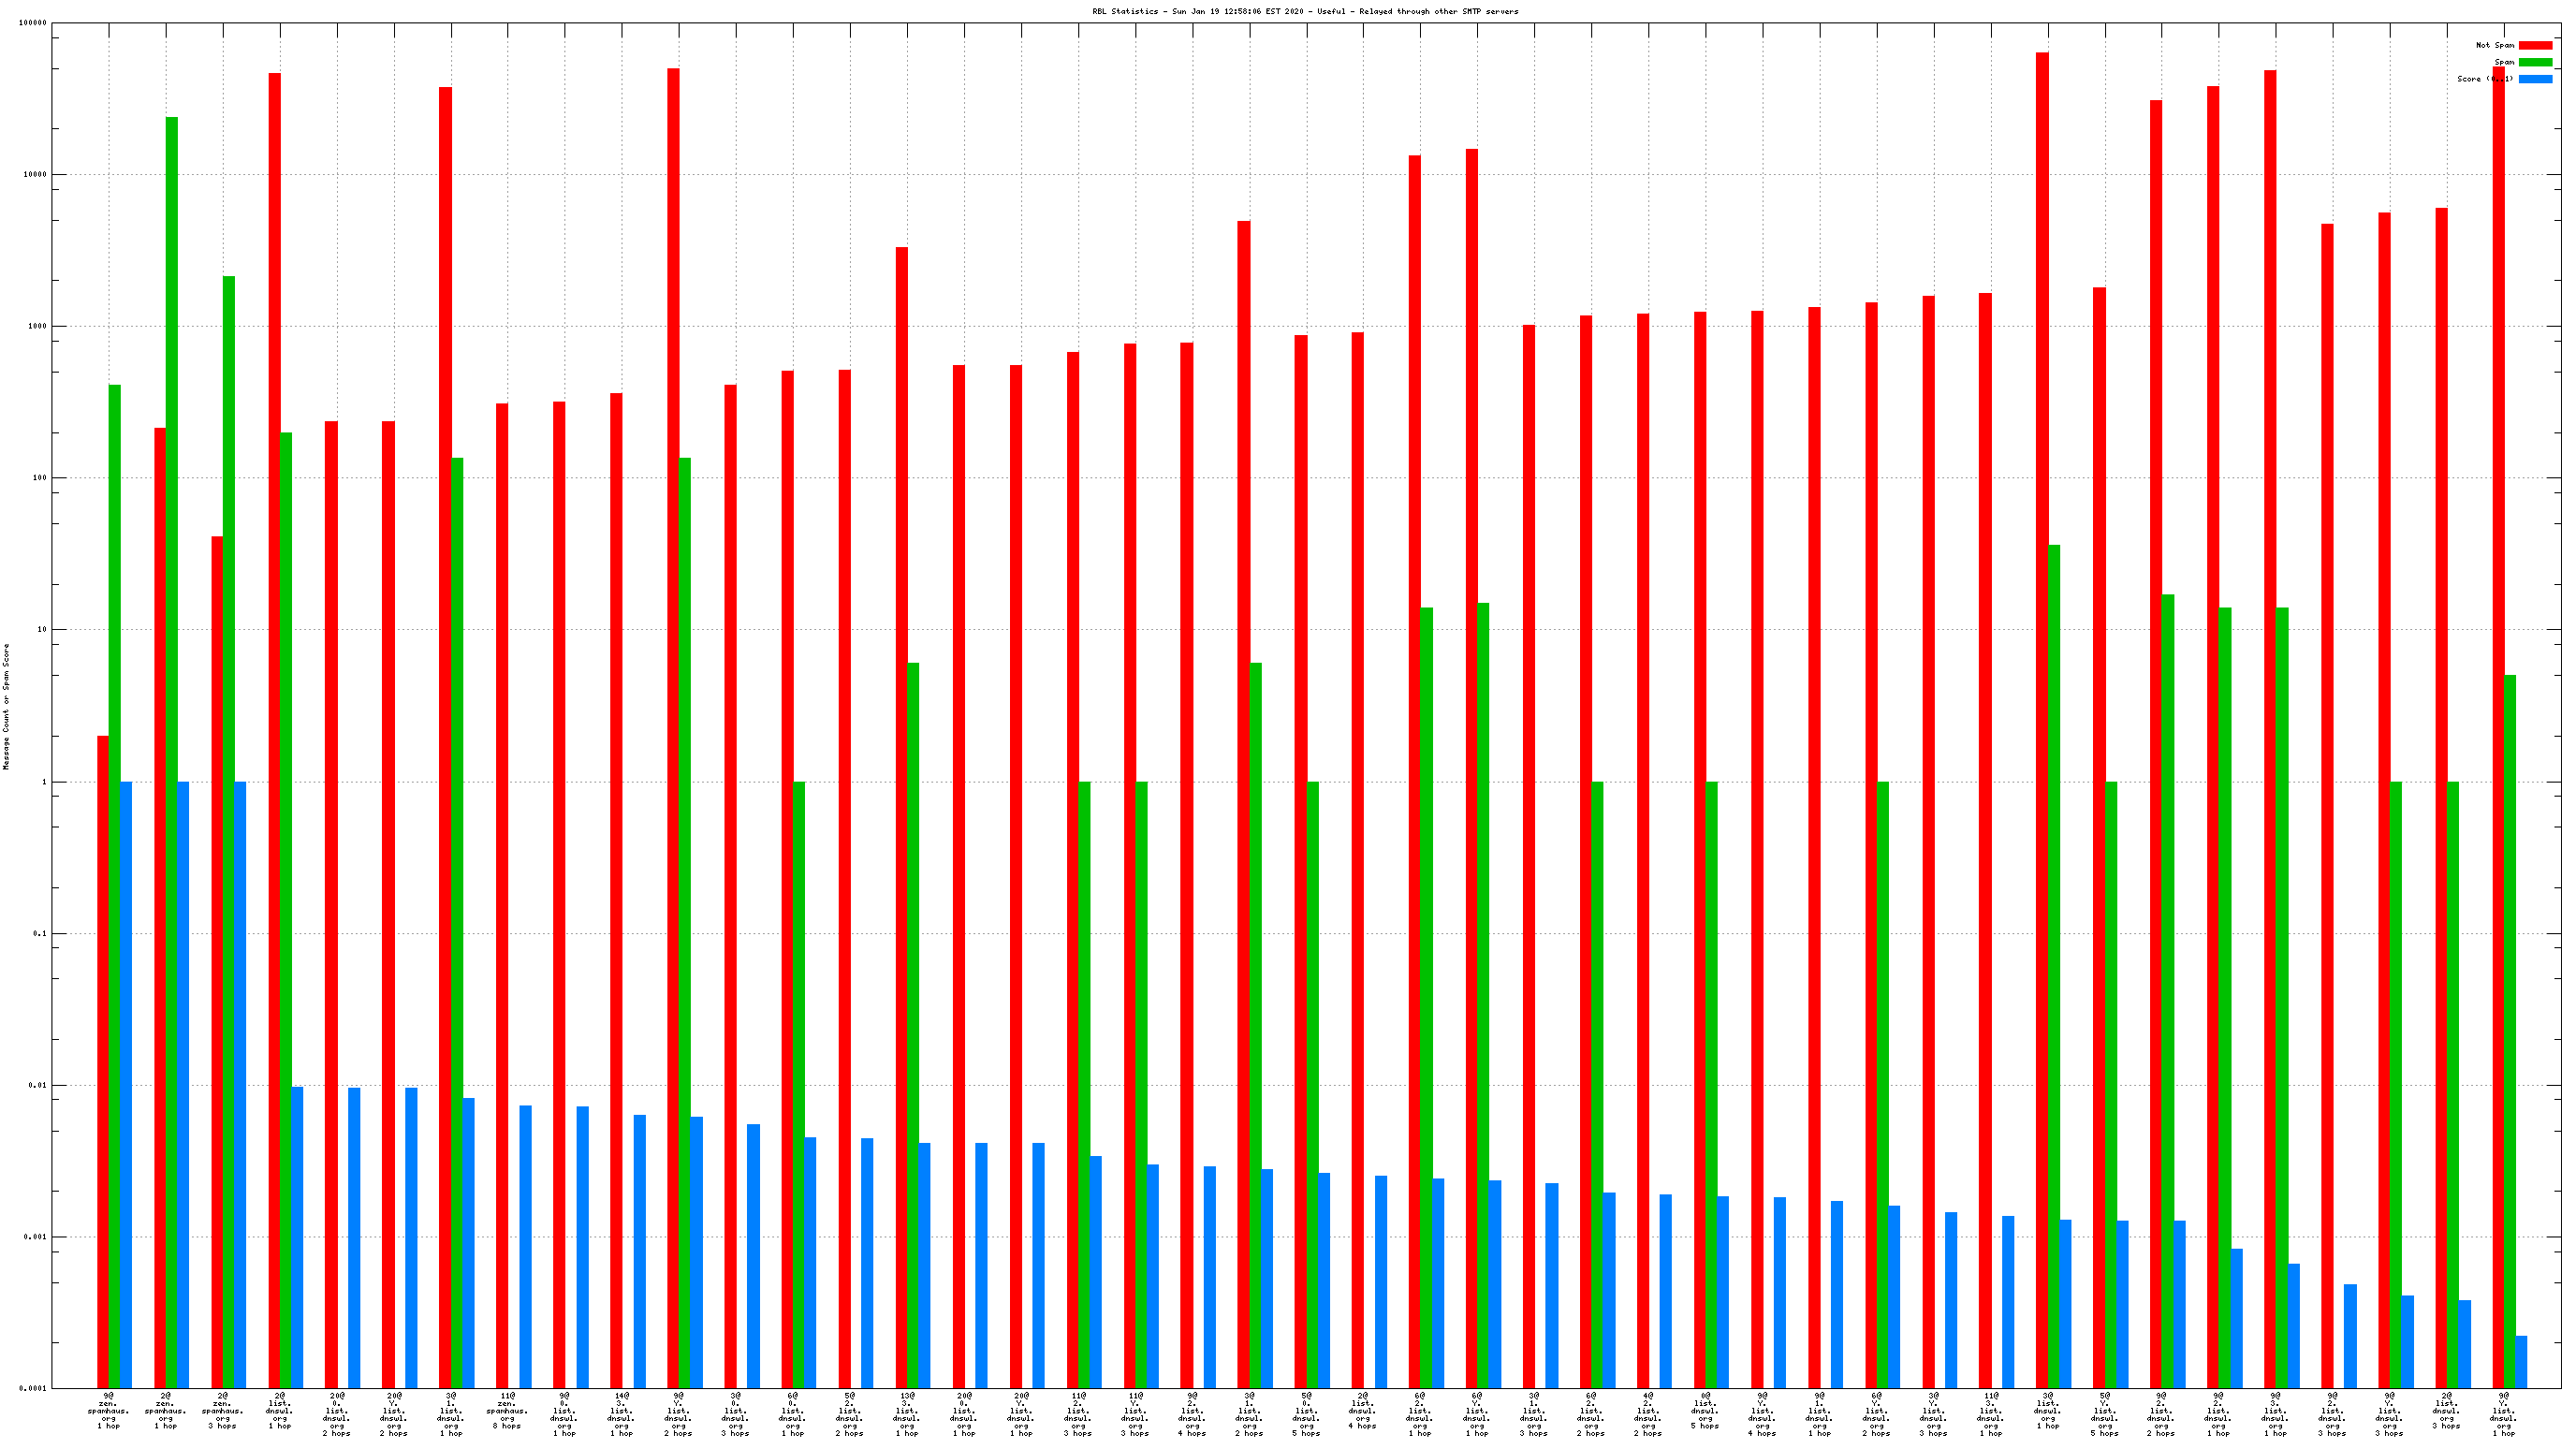Viewport: 2576px width, 1449px height.
Task: Click the '2@ list.dnswl.org 1 hop' x-axis label
Action: coord(279,1410)
